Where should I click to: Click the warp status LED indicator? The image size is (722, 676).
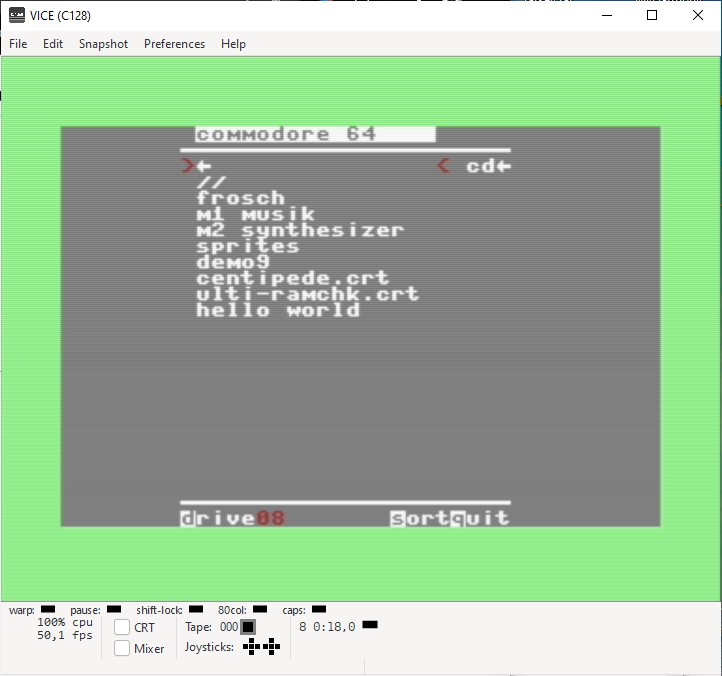tap(48, 609)
